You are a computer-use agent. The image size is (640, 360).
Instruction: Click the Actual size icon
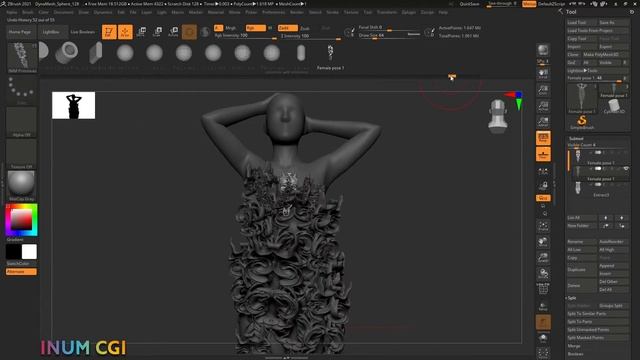(x=543, y=106)
